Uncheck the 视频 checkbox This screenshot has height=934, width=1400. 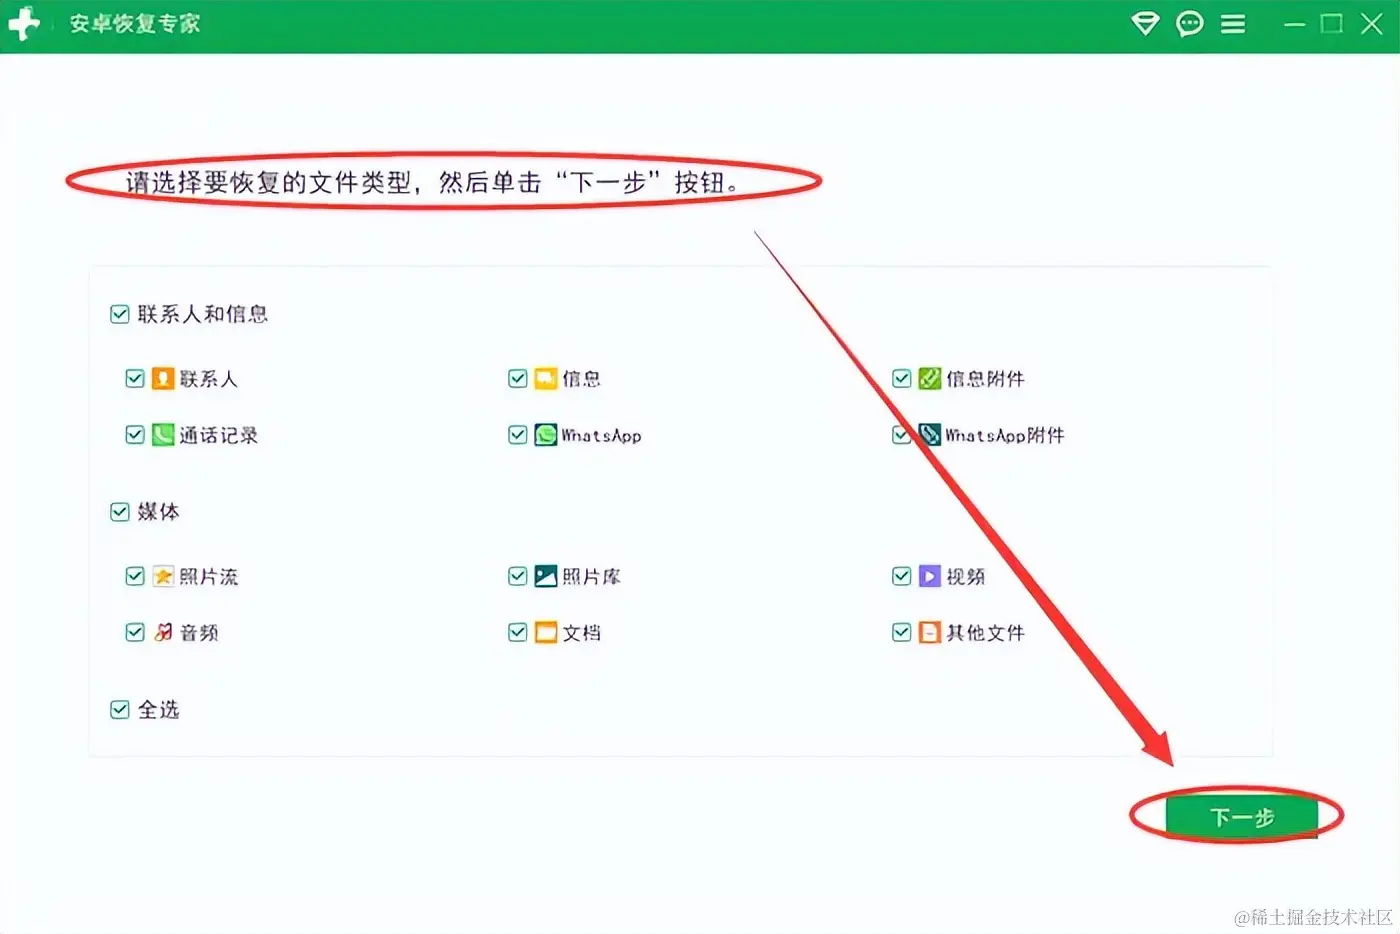[902, 576]
